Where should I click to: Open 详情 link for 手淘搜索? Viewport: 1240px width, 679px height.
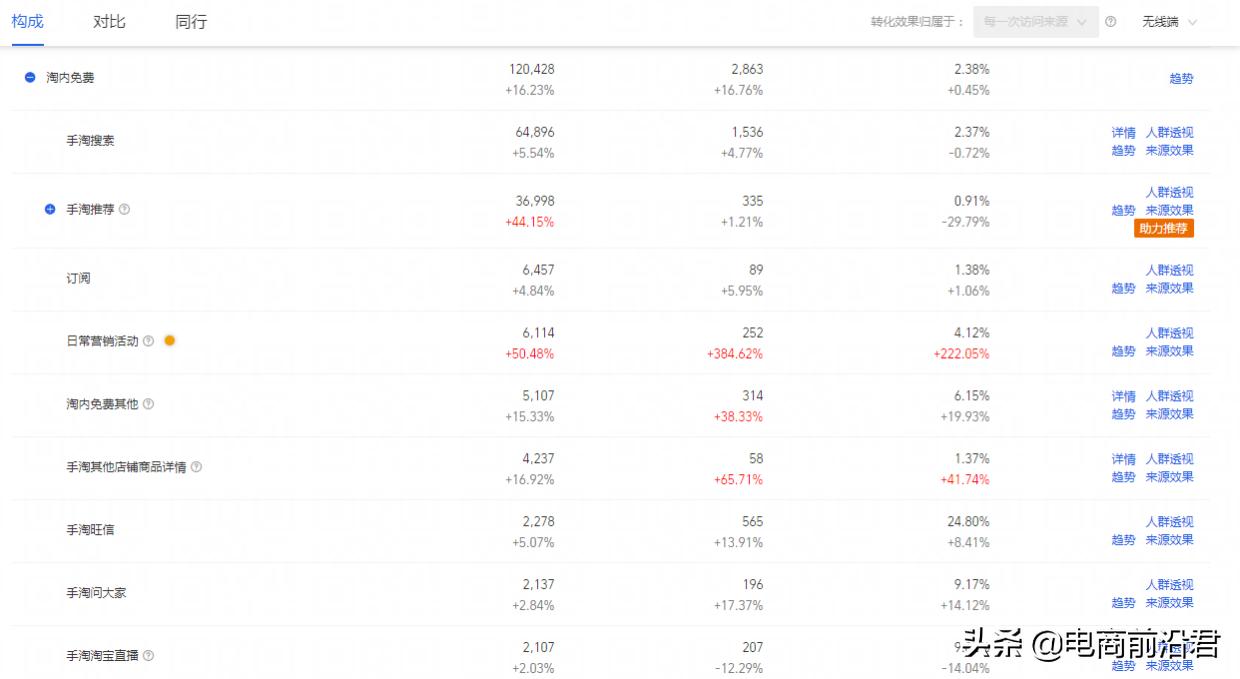[1123, 132]
